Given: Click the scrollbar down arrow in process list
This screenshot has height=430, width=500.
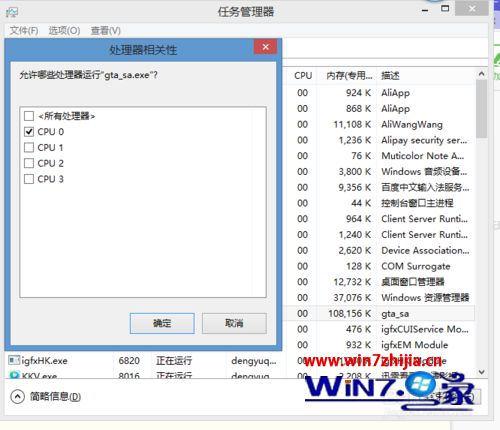Looking at the screenshot, I should [481, 371].
